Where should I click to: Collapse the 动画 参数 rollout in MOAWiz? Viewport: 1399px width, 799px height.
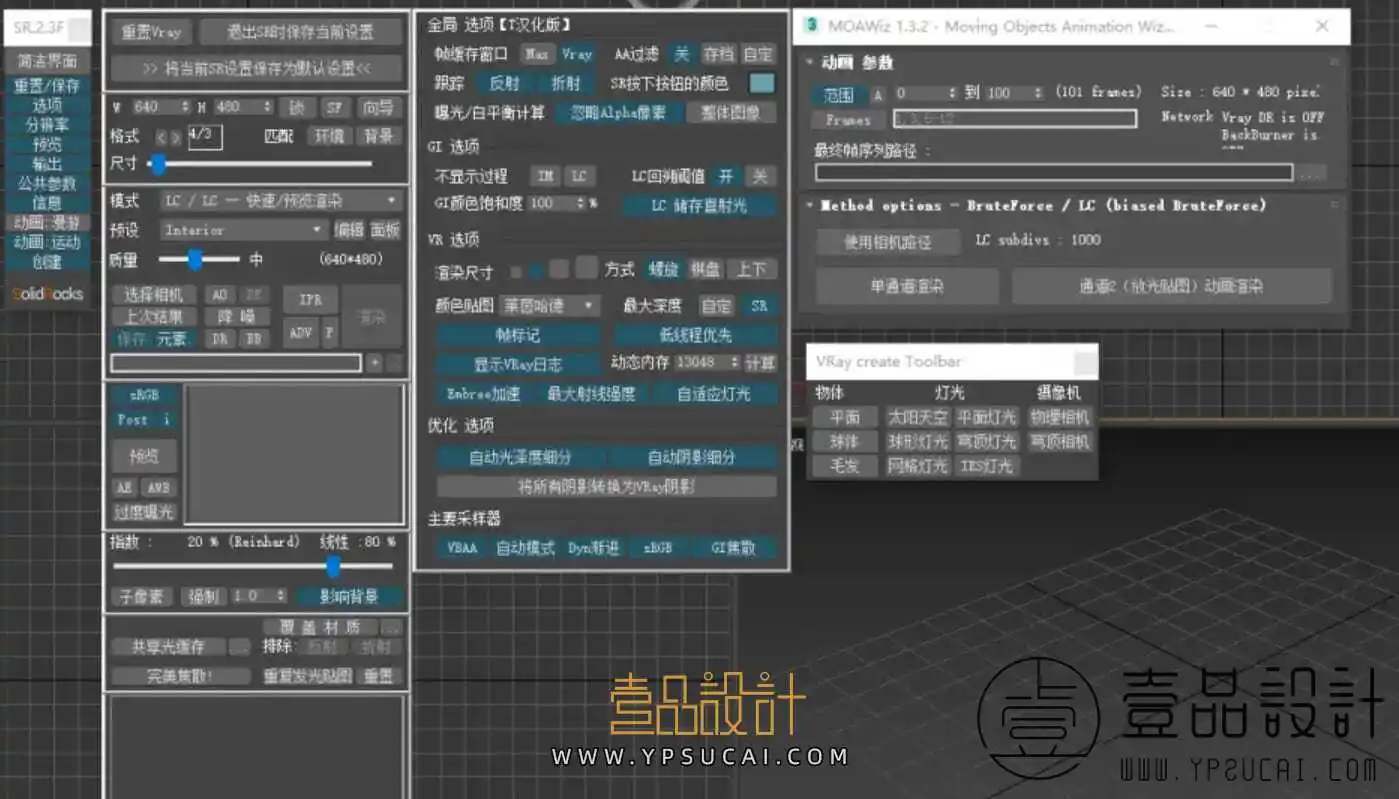(809, 62)
